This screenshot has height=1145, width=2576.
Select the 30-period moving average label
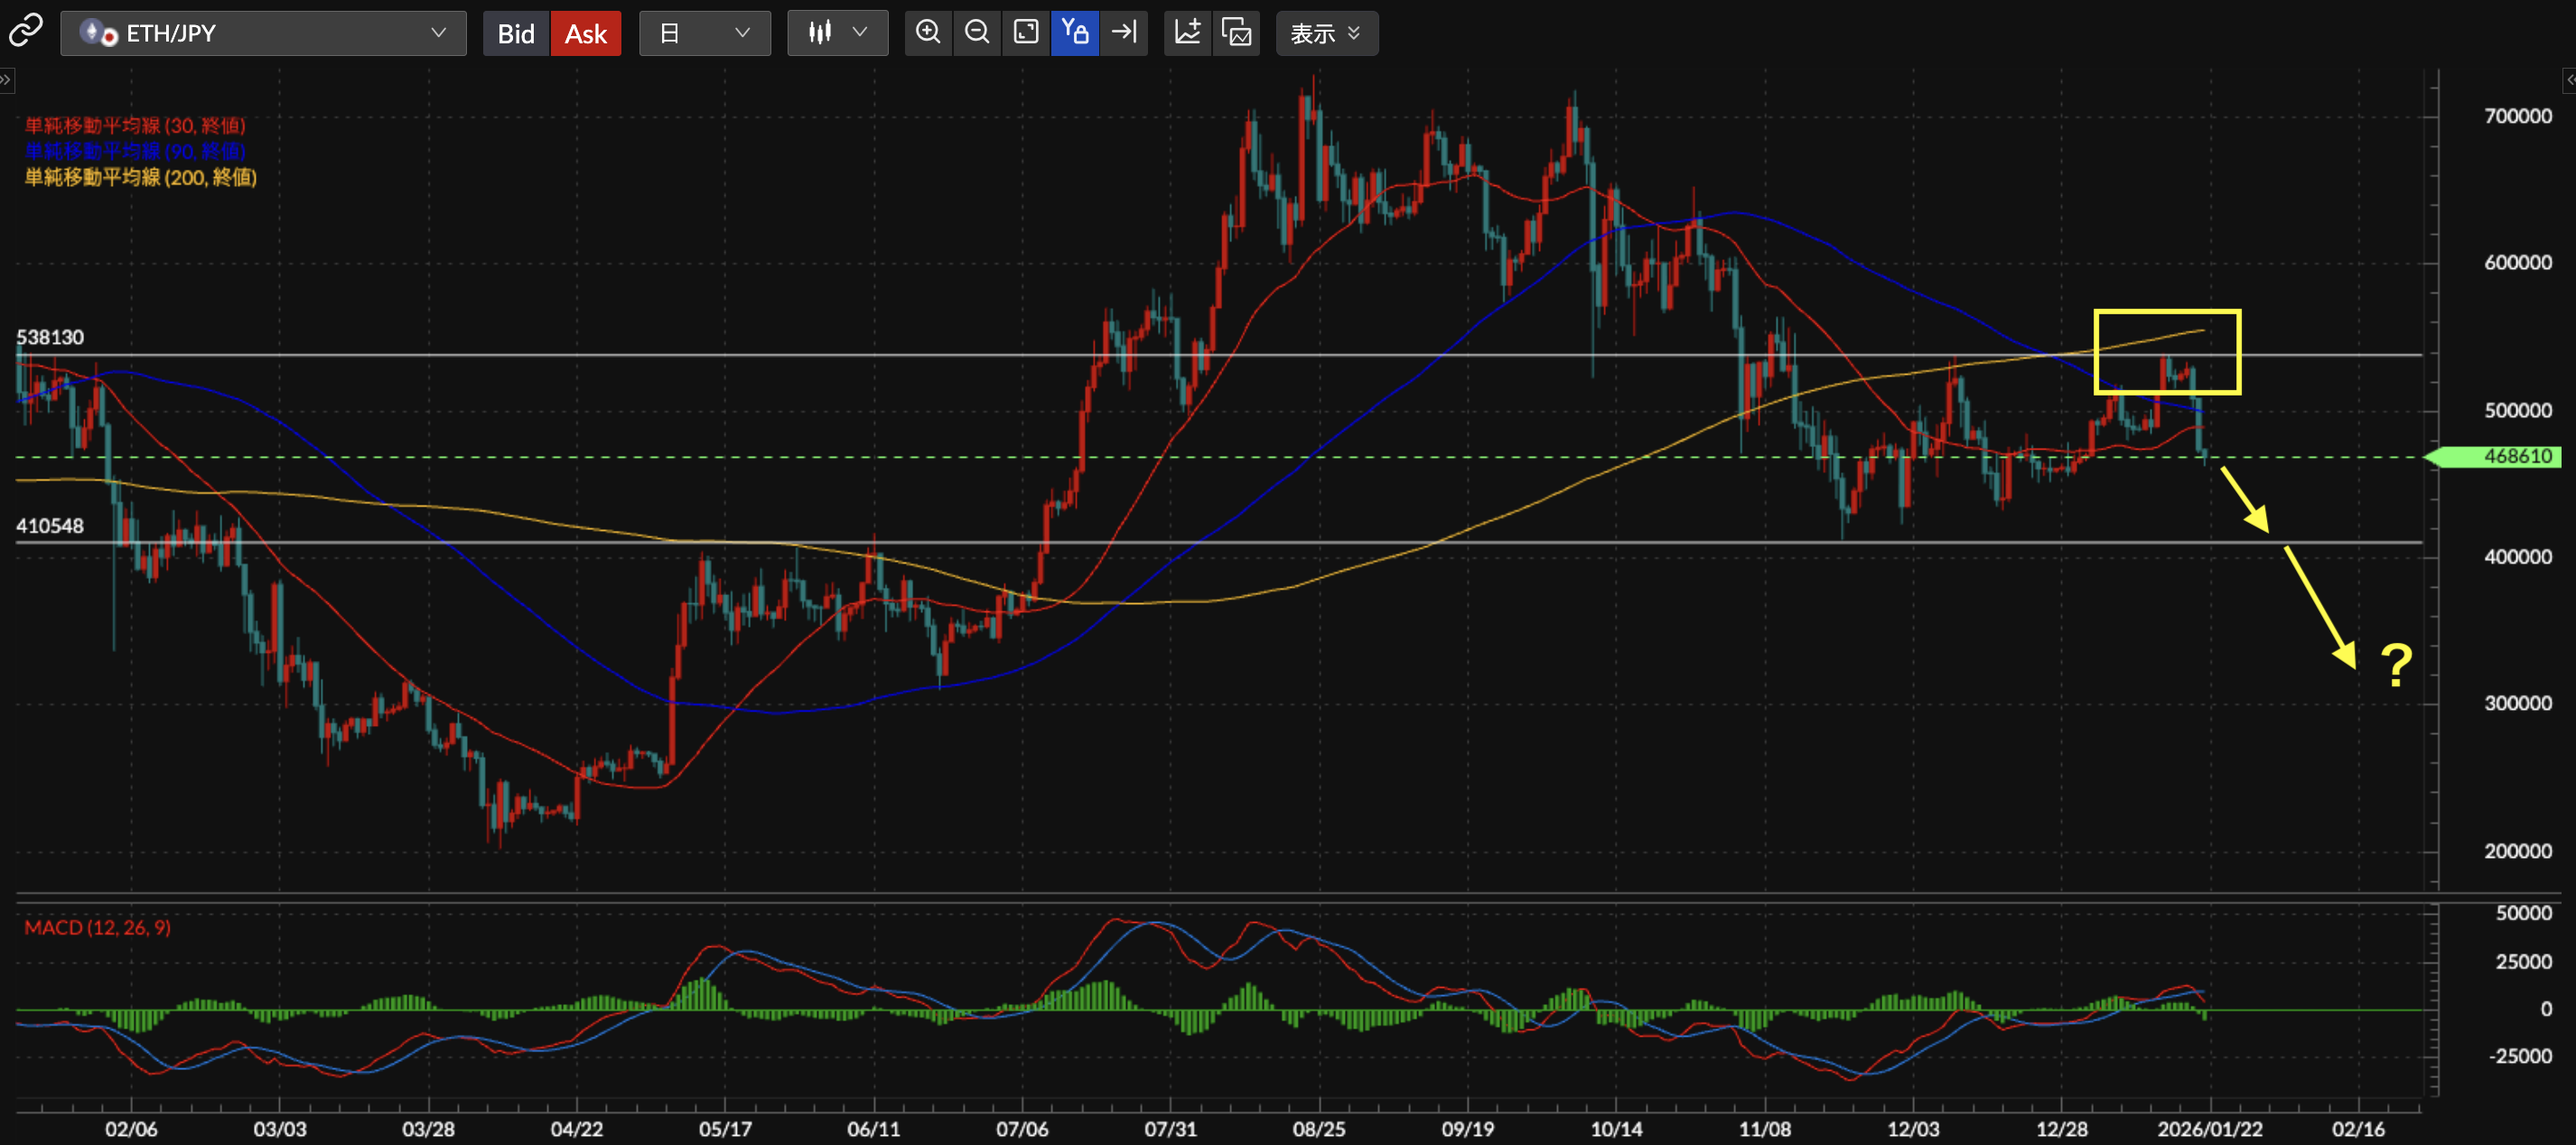click(134, 125)
